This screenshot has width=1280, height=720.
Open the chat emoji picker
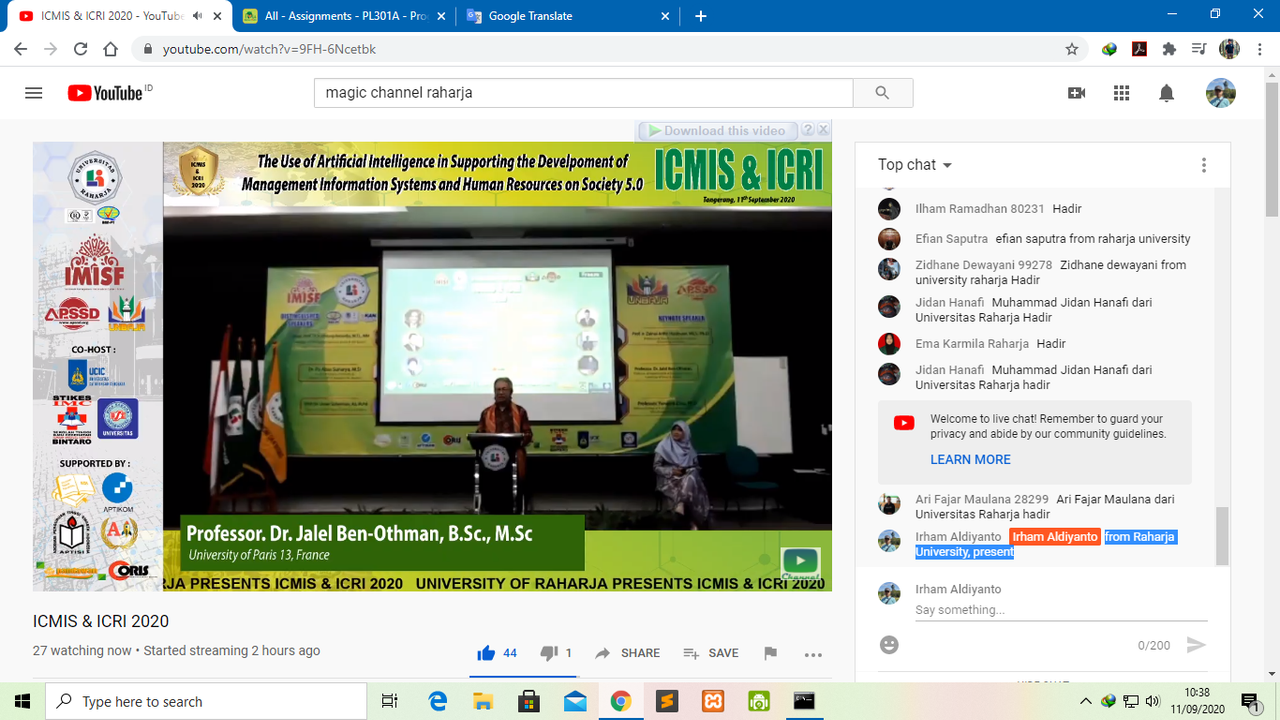tap(889, 645)
